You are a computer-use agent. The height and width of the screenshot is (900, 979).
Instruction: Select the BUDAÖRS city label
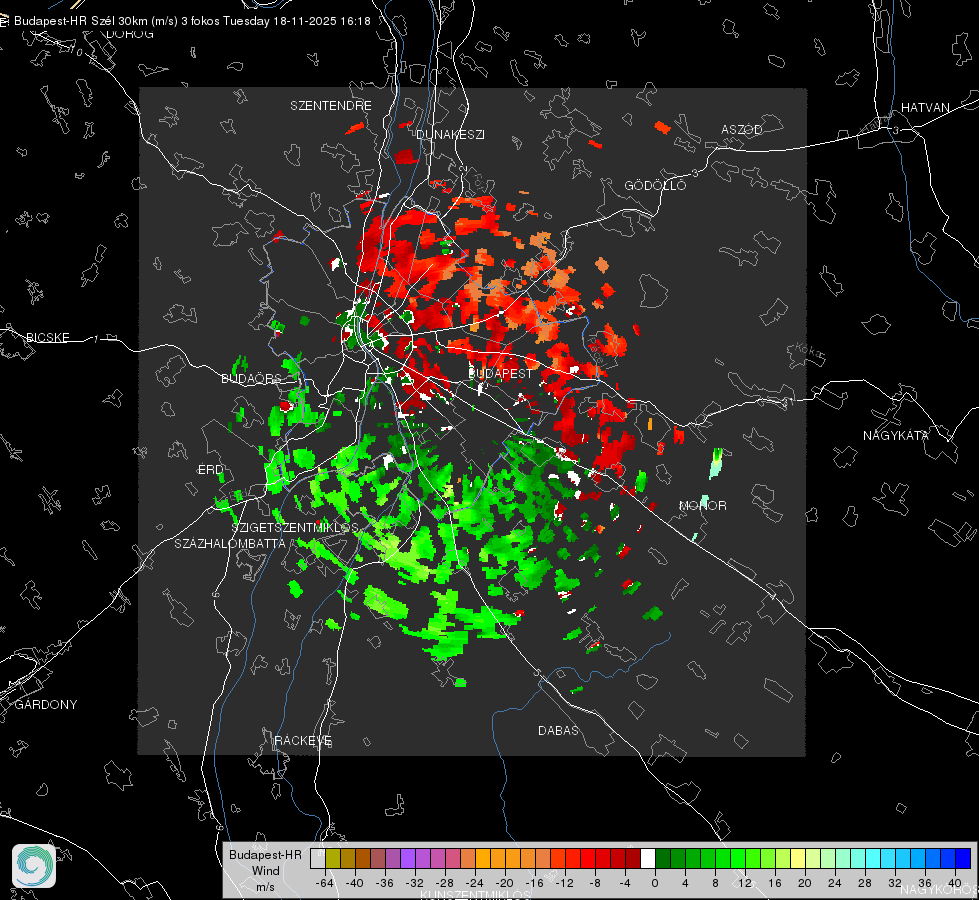252,378
